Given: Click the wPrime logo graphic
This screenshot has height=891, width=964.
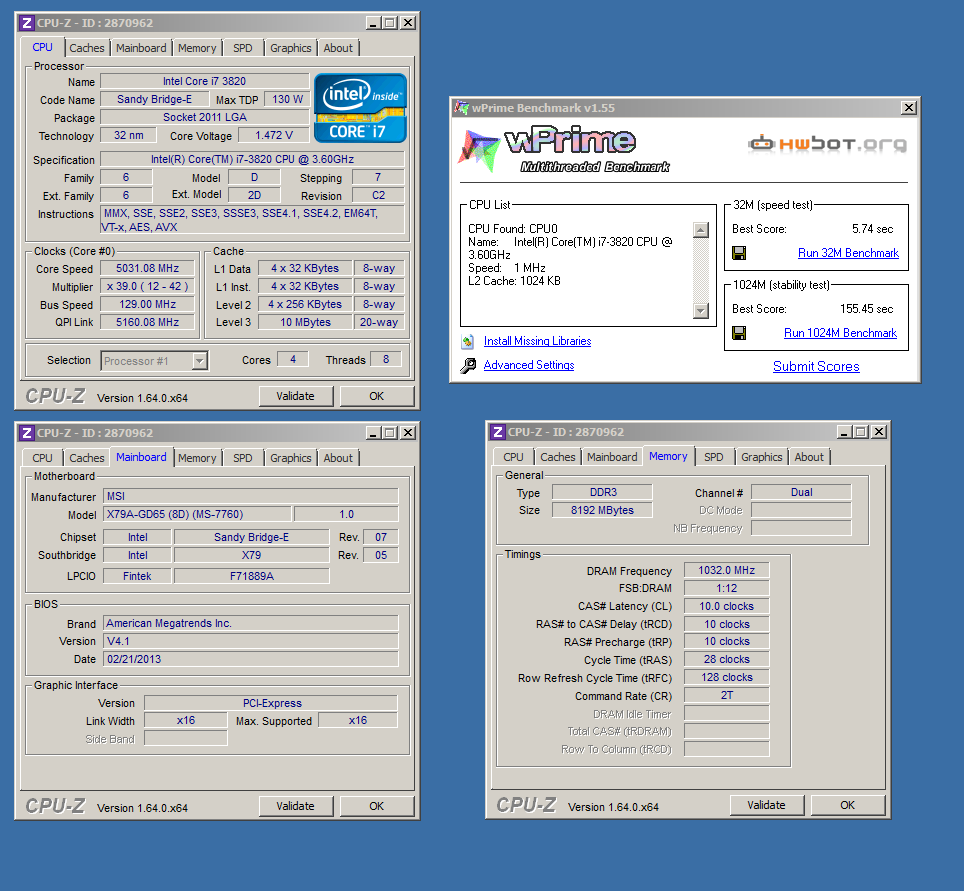Looking at the screenshot, I should coord(563,149).
